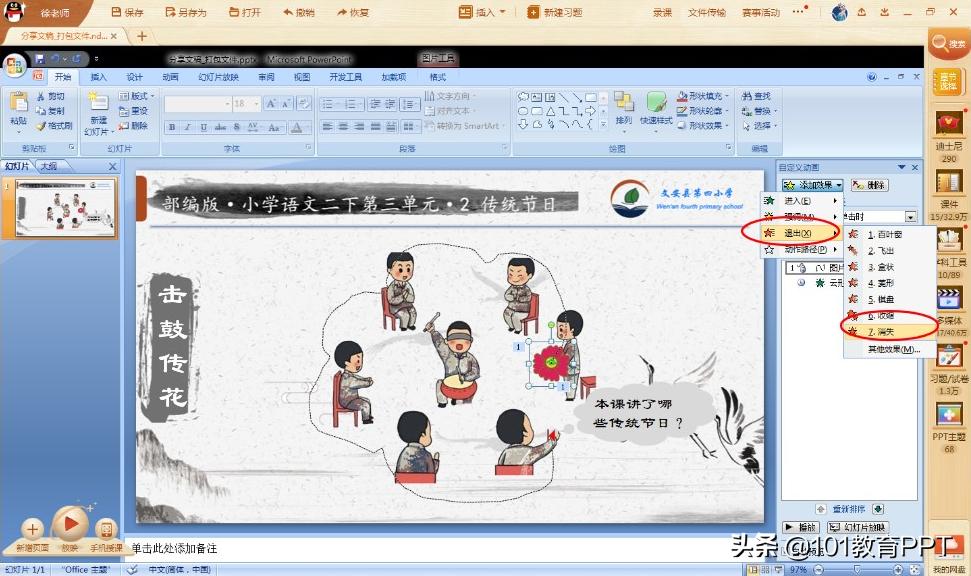Select exit effect 7. 消失
The width and height of the screenshot is (971, 576).
pos(890,332)
